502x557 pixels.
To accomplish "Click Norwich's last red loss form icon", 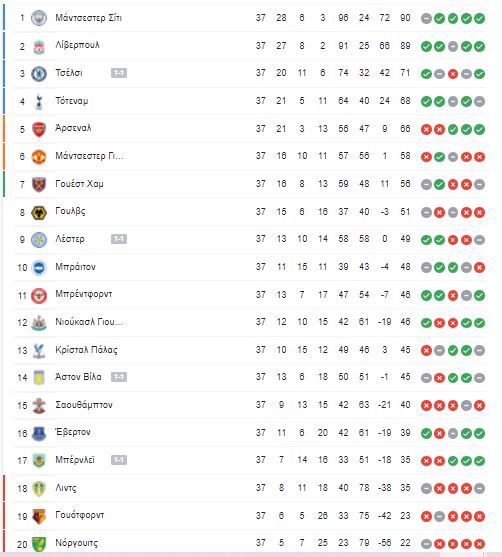I will click(x=479, y=544).
